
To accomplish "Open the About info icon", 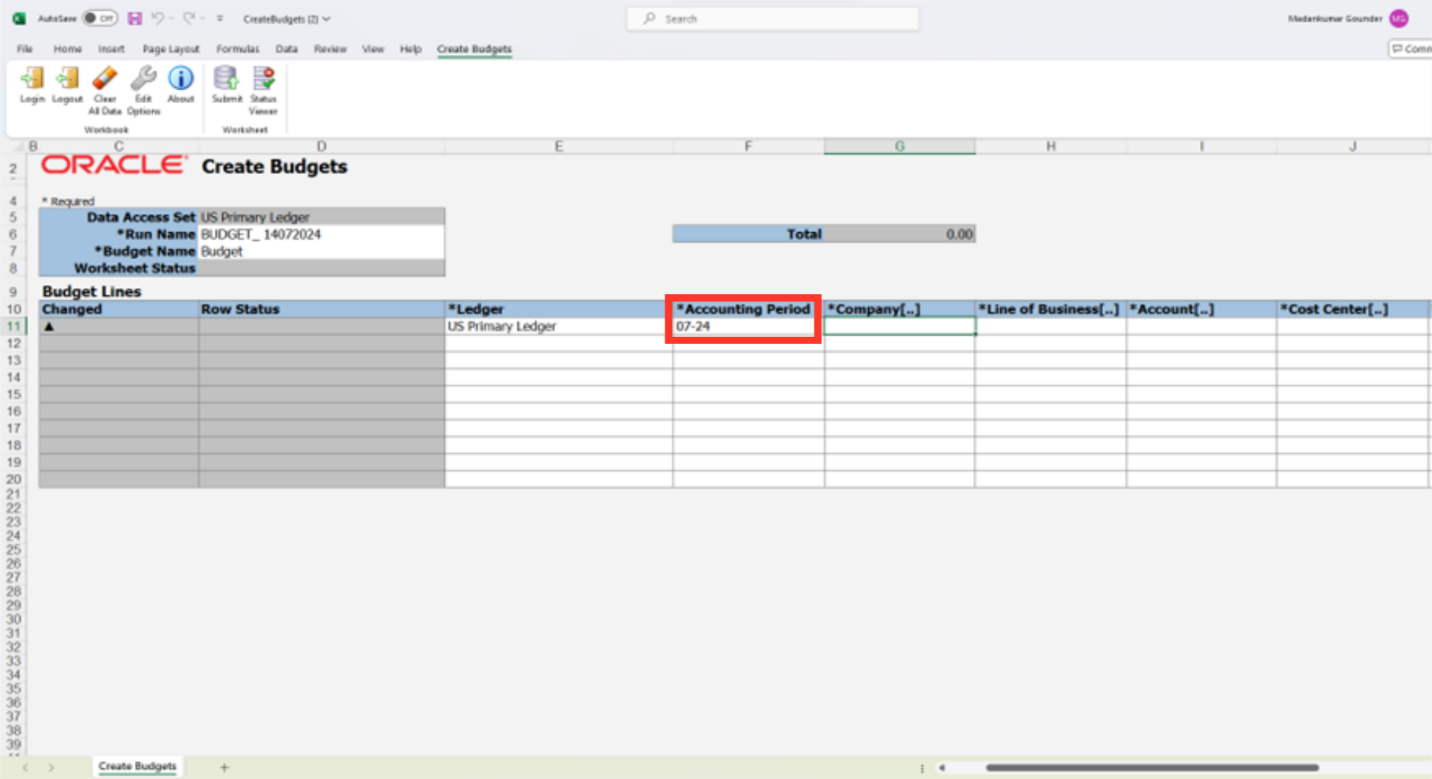I will (181, 79).
